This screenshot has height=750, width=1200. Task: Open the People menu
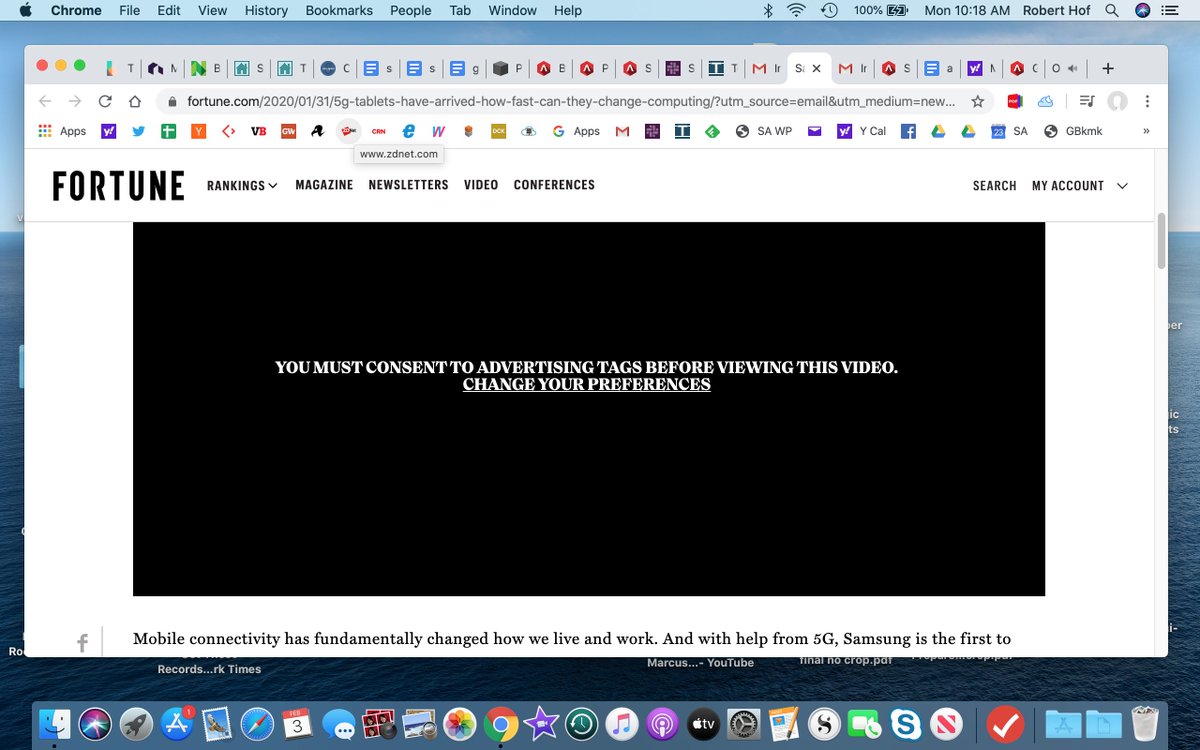tap(411, 10)
